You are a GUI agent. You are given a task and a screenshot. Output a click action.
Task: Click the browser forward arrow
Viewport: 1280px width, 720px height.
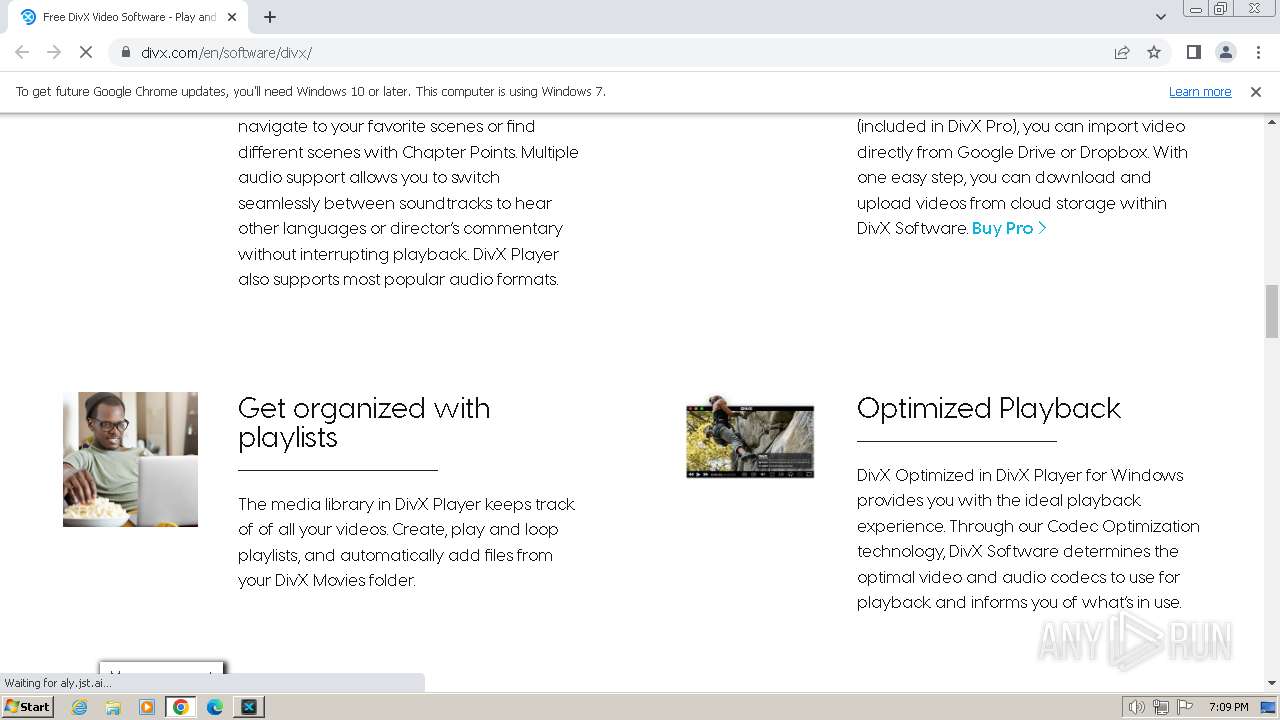[x=54, y=52]
